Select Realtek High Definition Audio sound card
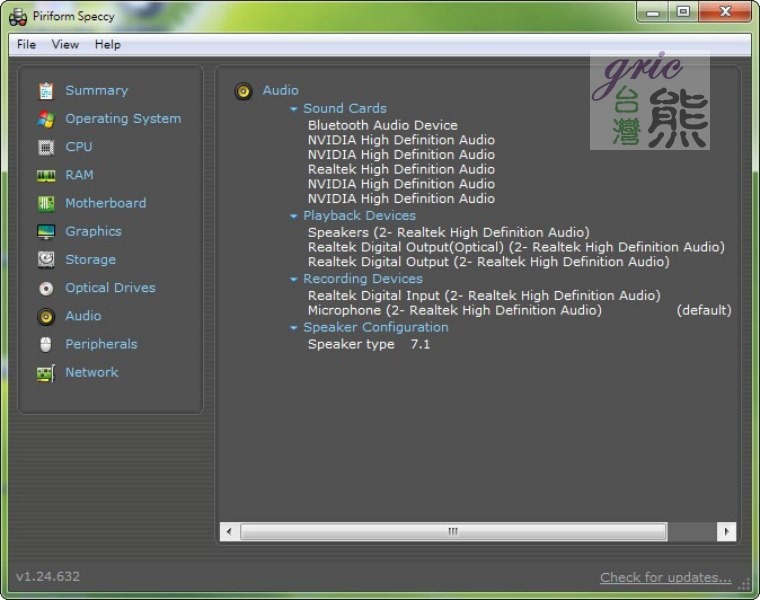This screenshot has height=600, width=760. 401,170
